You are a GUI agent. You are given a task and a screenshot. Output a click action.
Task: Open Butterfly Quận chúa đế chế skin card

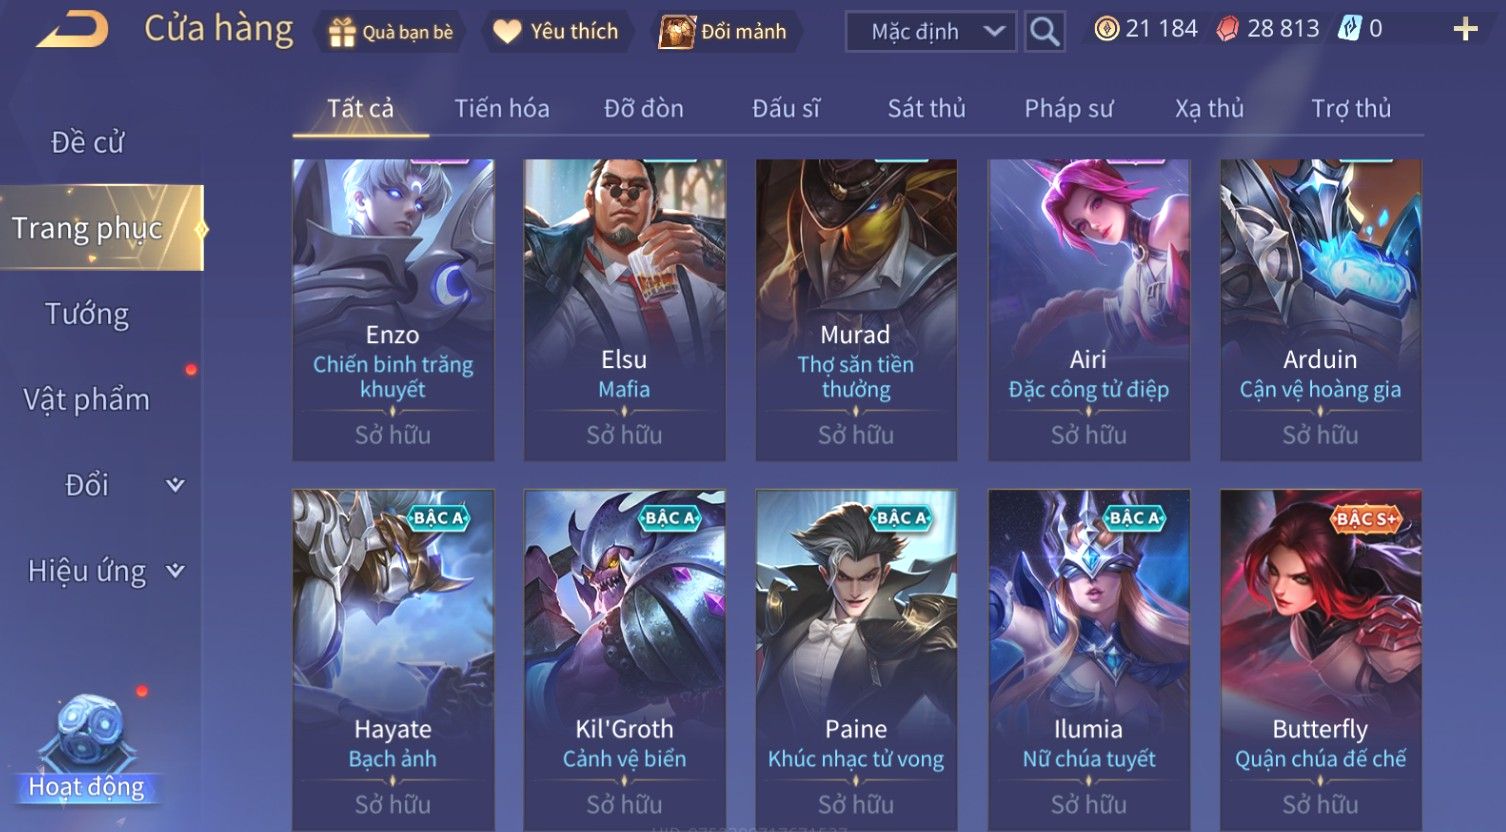(x=1320, y=660)
